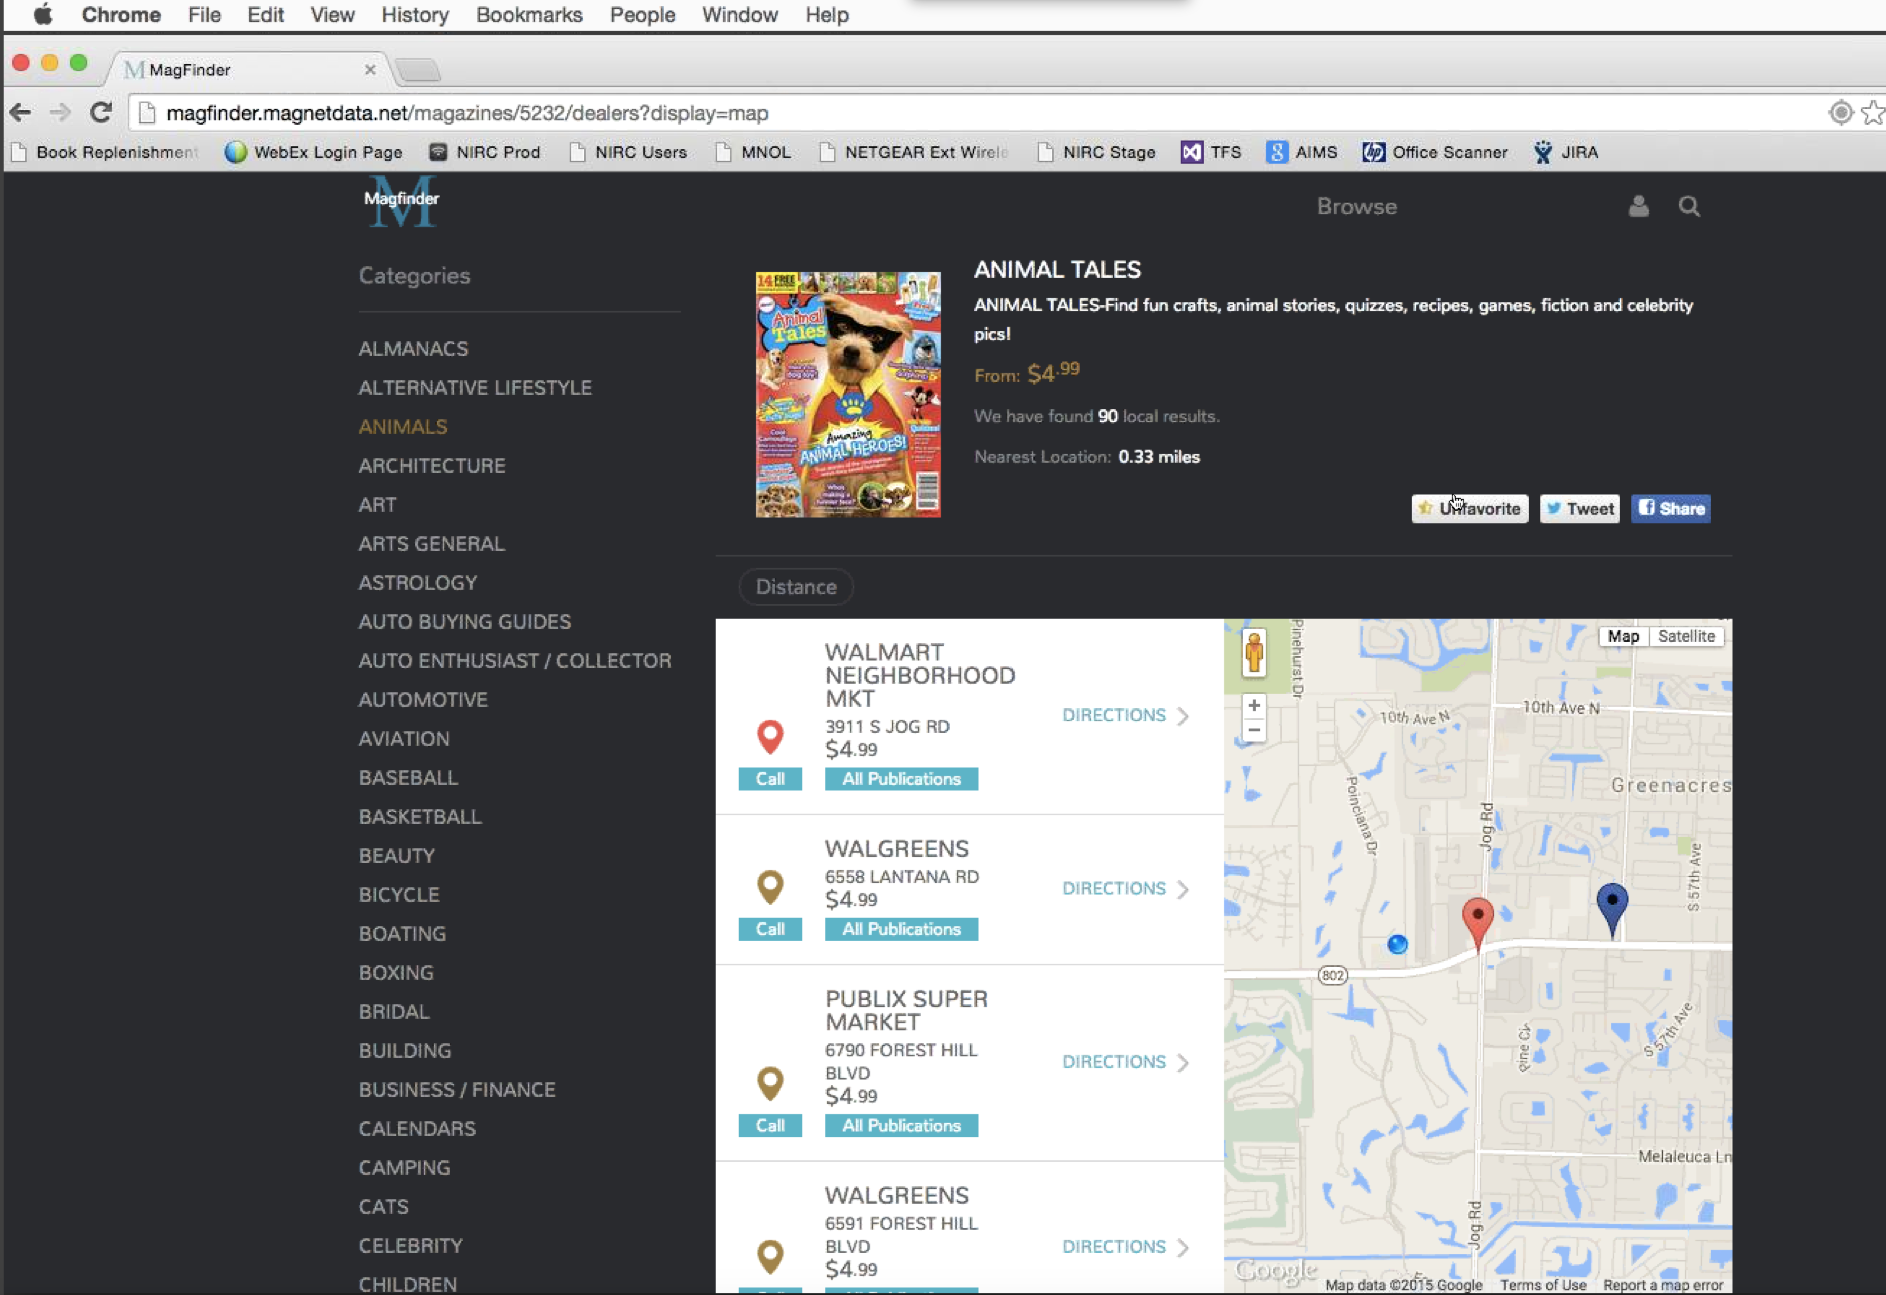1886x1295 pixels.
Task: Reload the page with the refresh icon
Action: click(101, 113)
